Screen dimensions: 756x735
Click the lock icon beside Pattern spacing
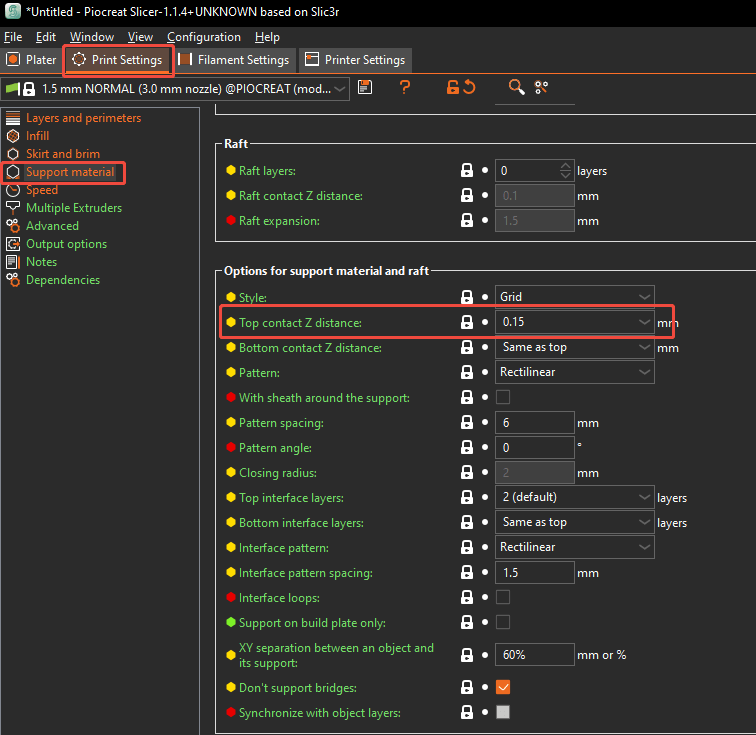coord(467,423)
